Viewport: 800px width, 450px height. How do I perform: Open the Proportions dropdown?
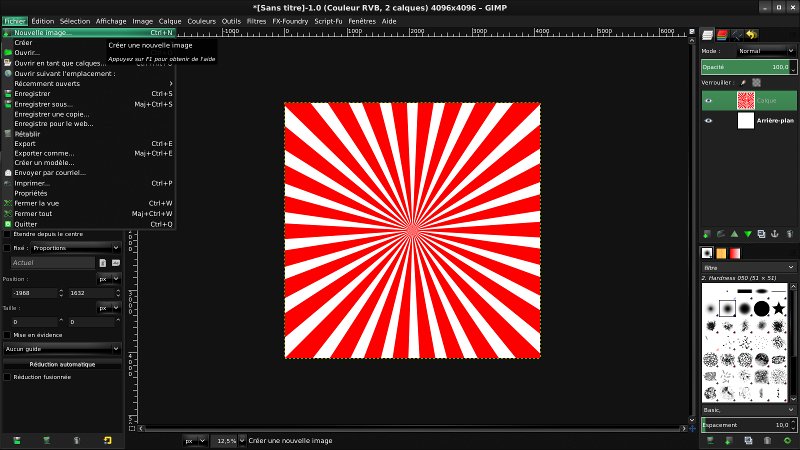(x=76, y=248)
